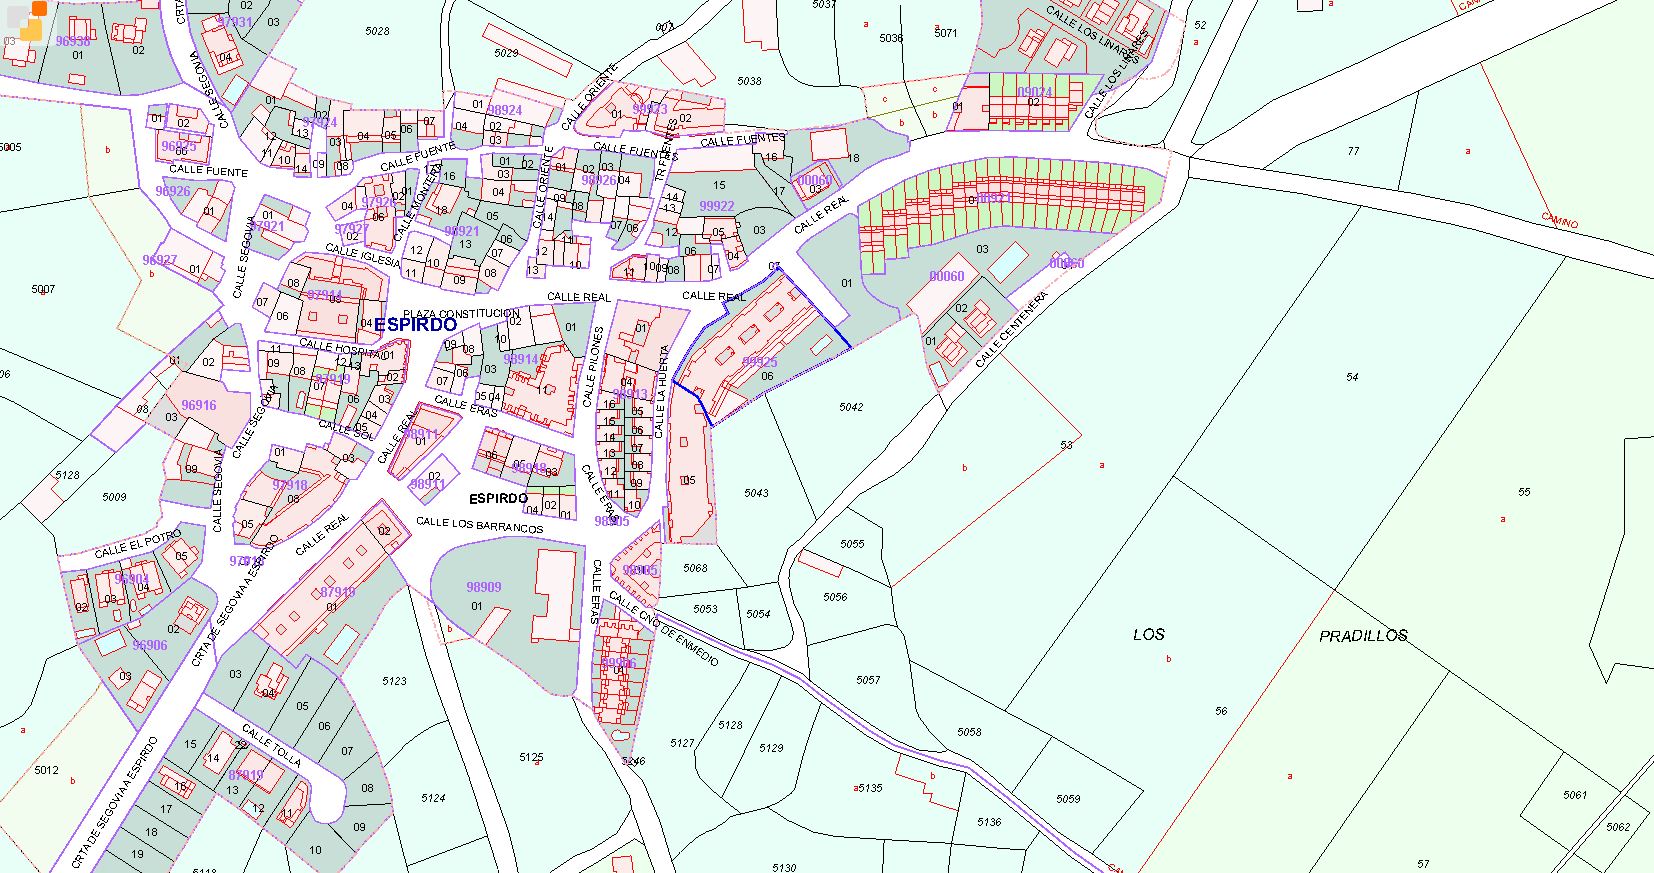Click the CALLE CENTENERA street label
This screenshot has height=873, width=1654.
[x=1010, y=330]
